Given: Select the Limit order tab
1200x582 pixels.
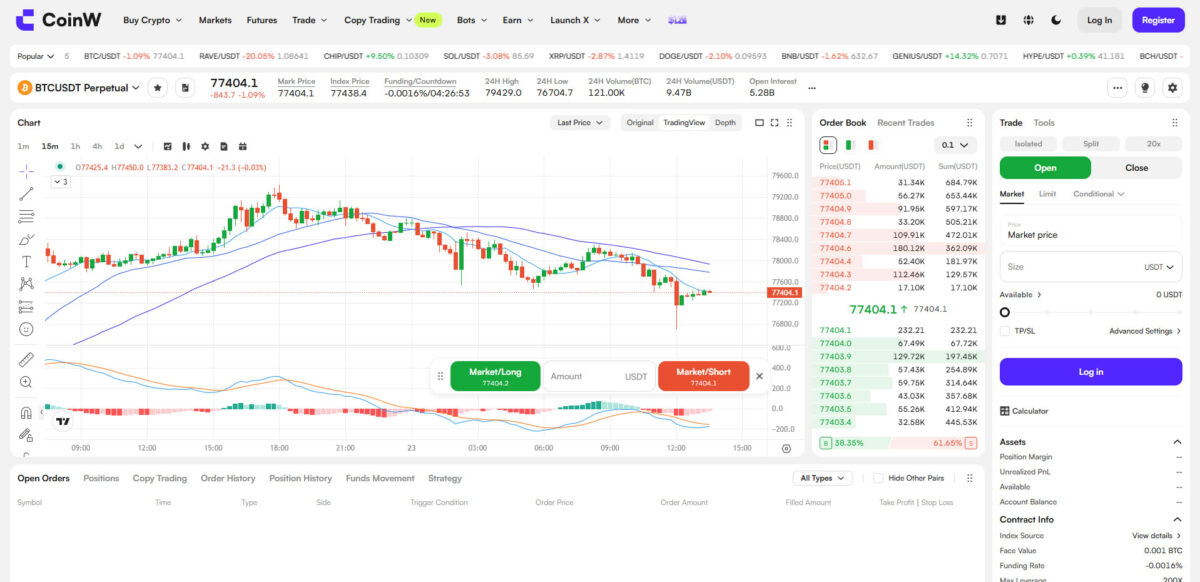Looking at the screenshot, I should coord(1047,194).
